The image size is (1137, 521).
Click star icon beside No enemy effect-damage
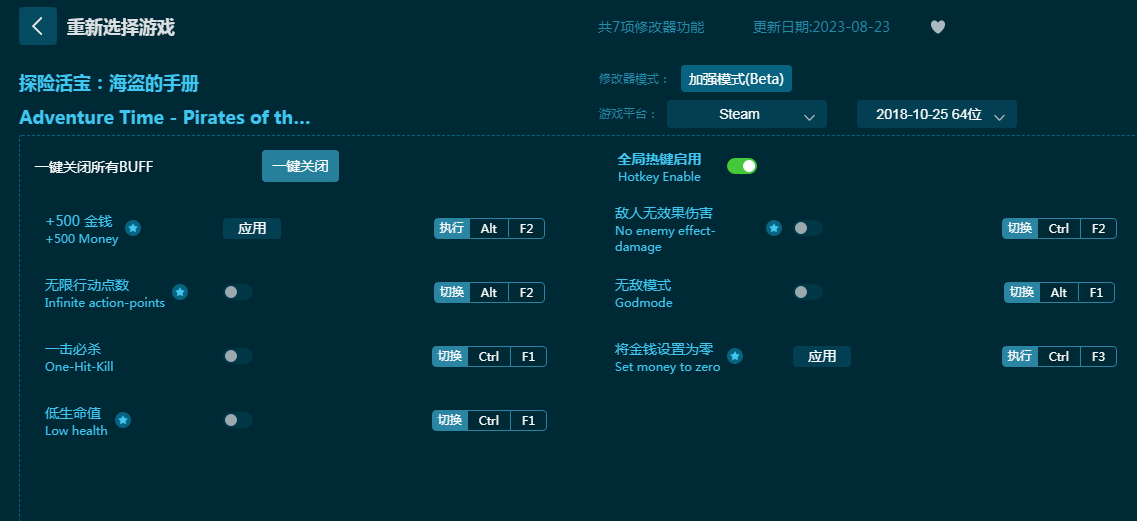click(x=773, y=228)
